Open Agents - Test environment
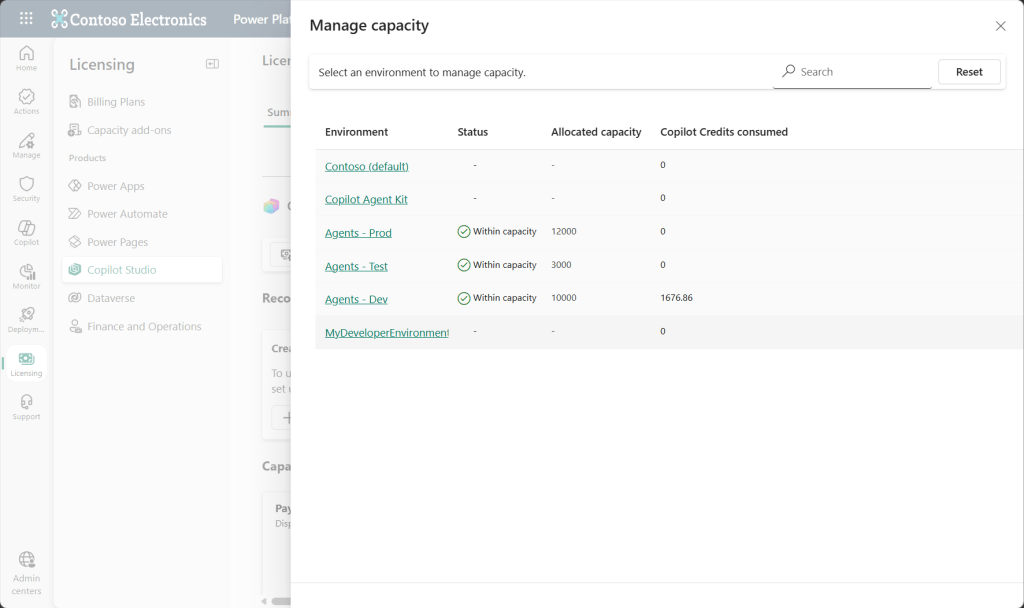Viewport: 1024px width, 608px height. pos(356,266)
